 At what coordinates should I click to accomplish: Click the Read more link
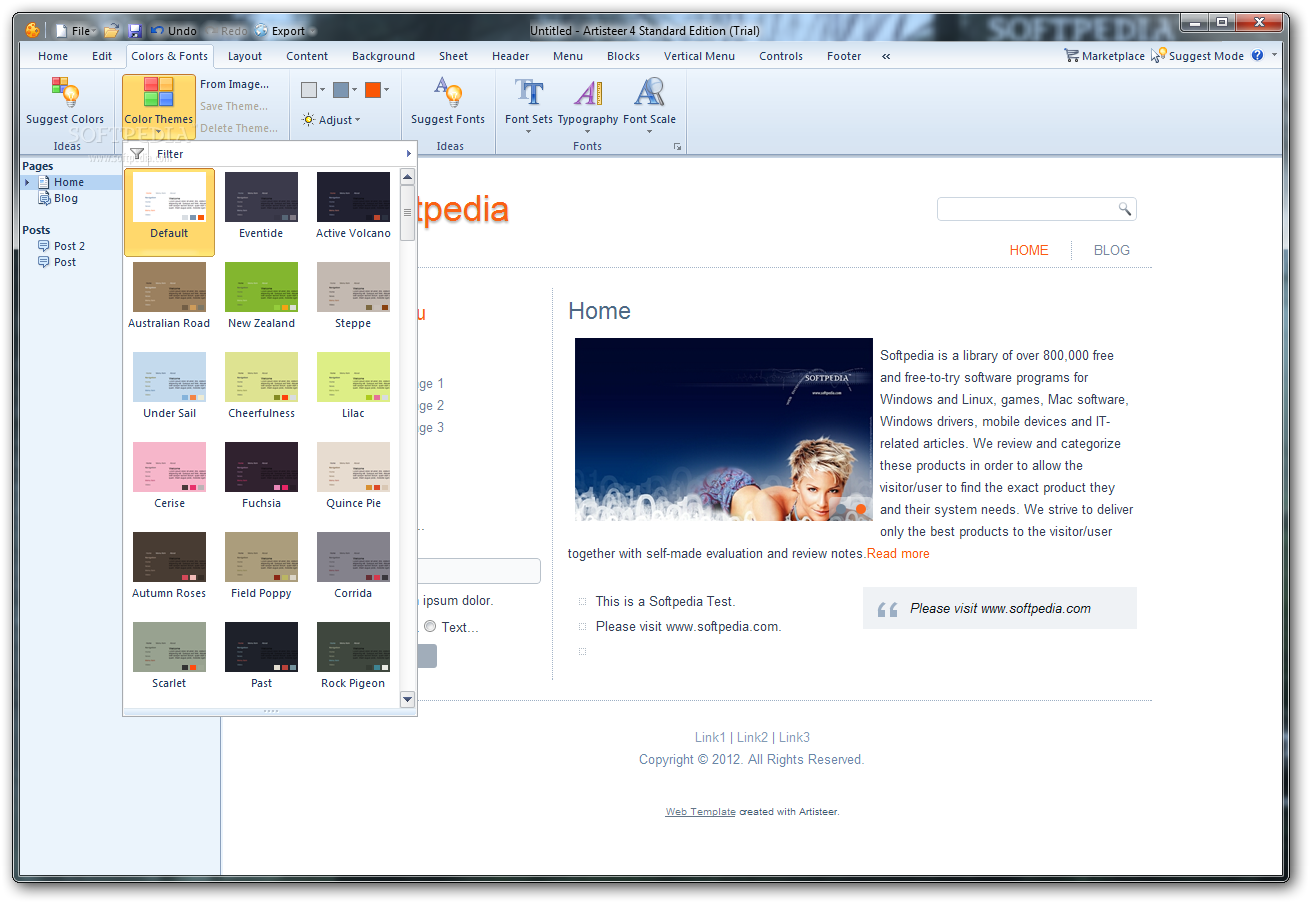898,553
